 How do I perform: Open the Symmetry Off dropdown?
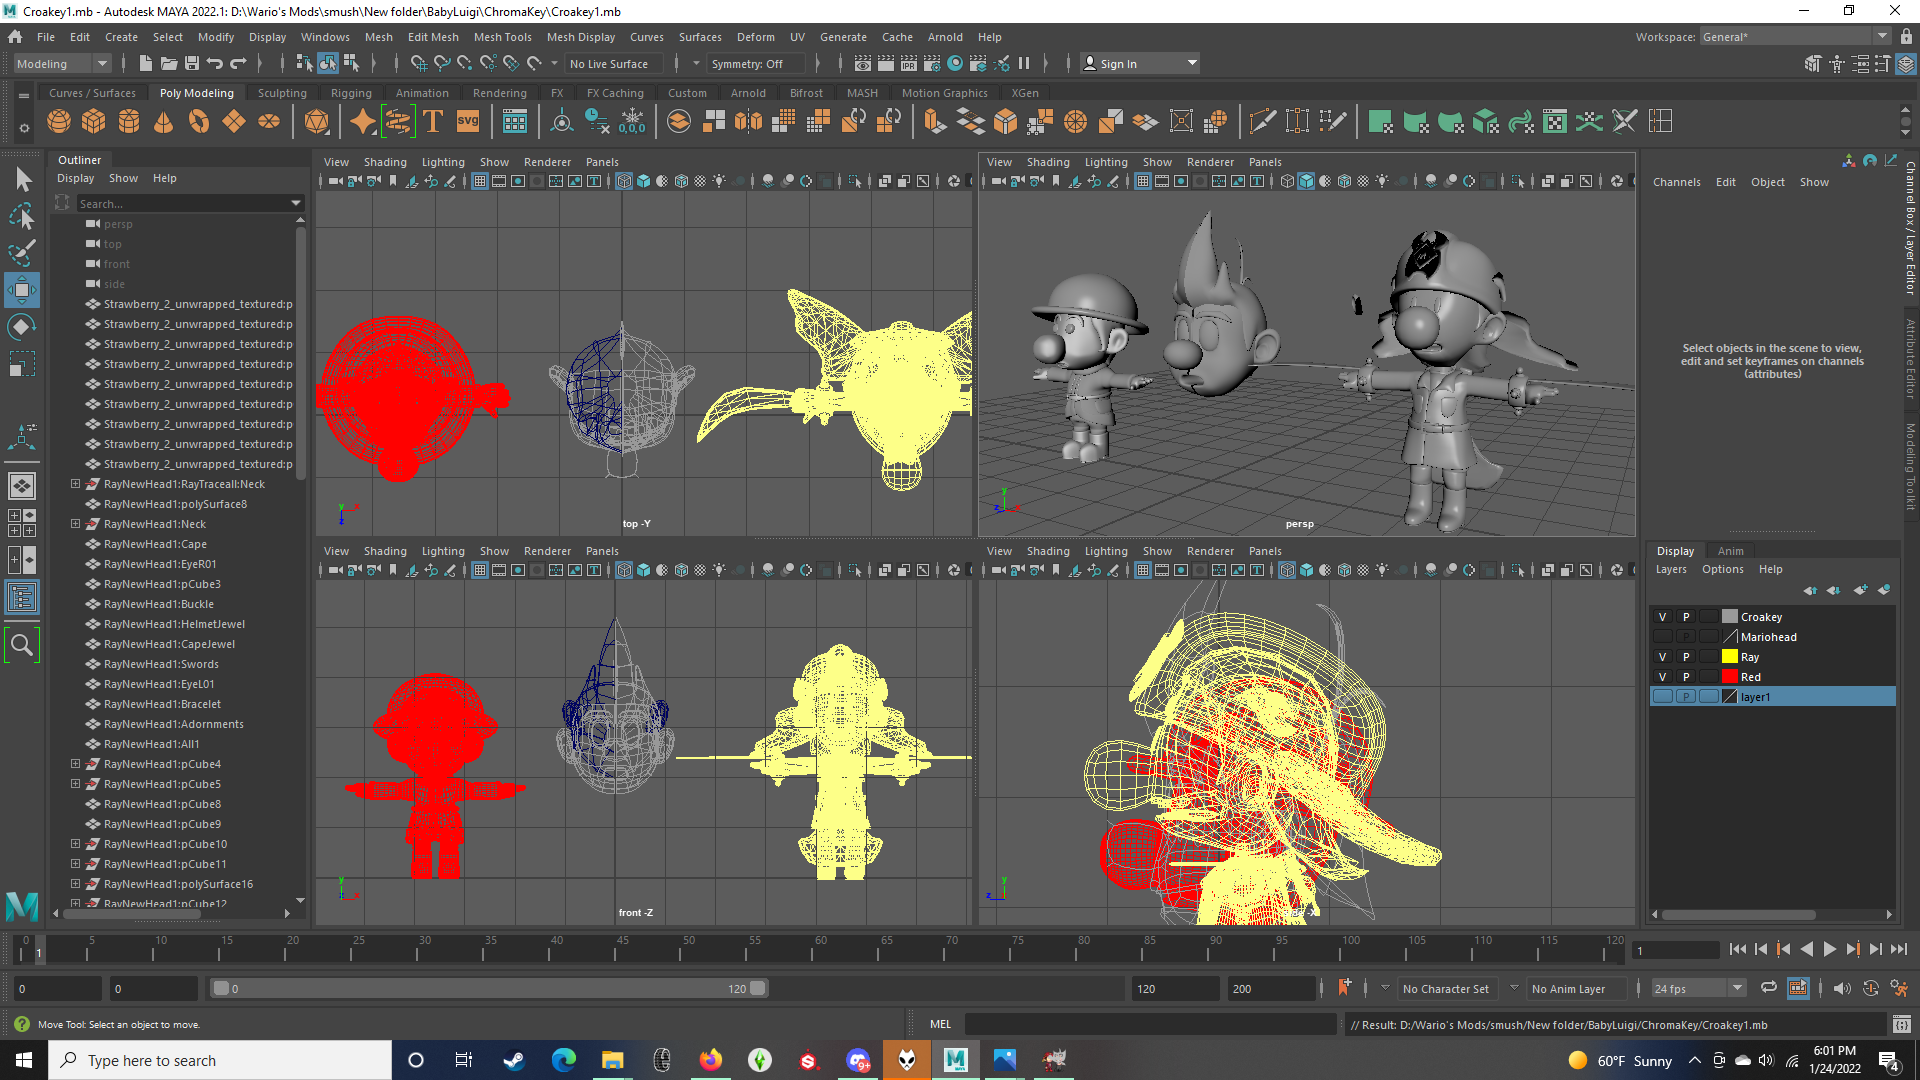point(757,64)
